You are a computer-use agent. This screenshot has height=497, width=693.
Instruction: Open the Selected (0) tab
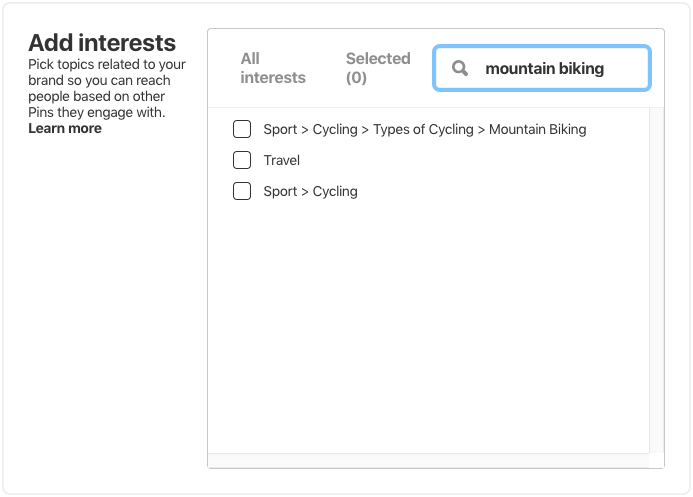(x=378, y=68)
